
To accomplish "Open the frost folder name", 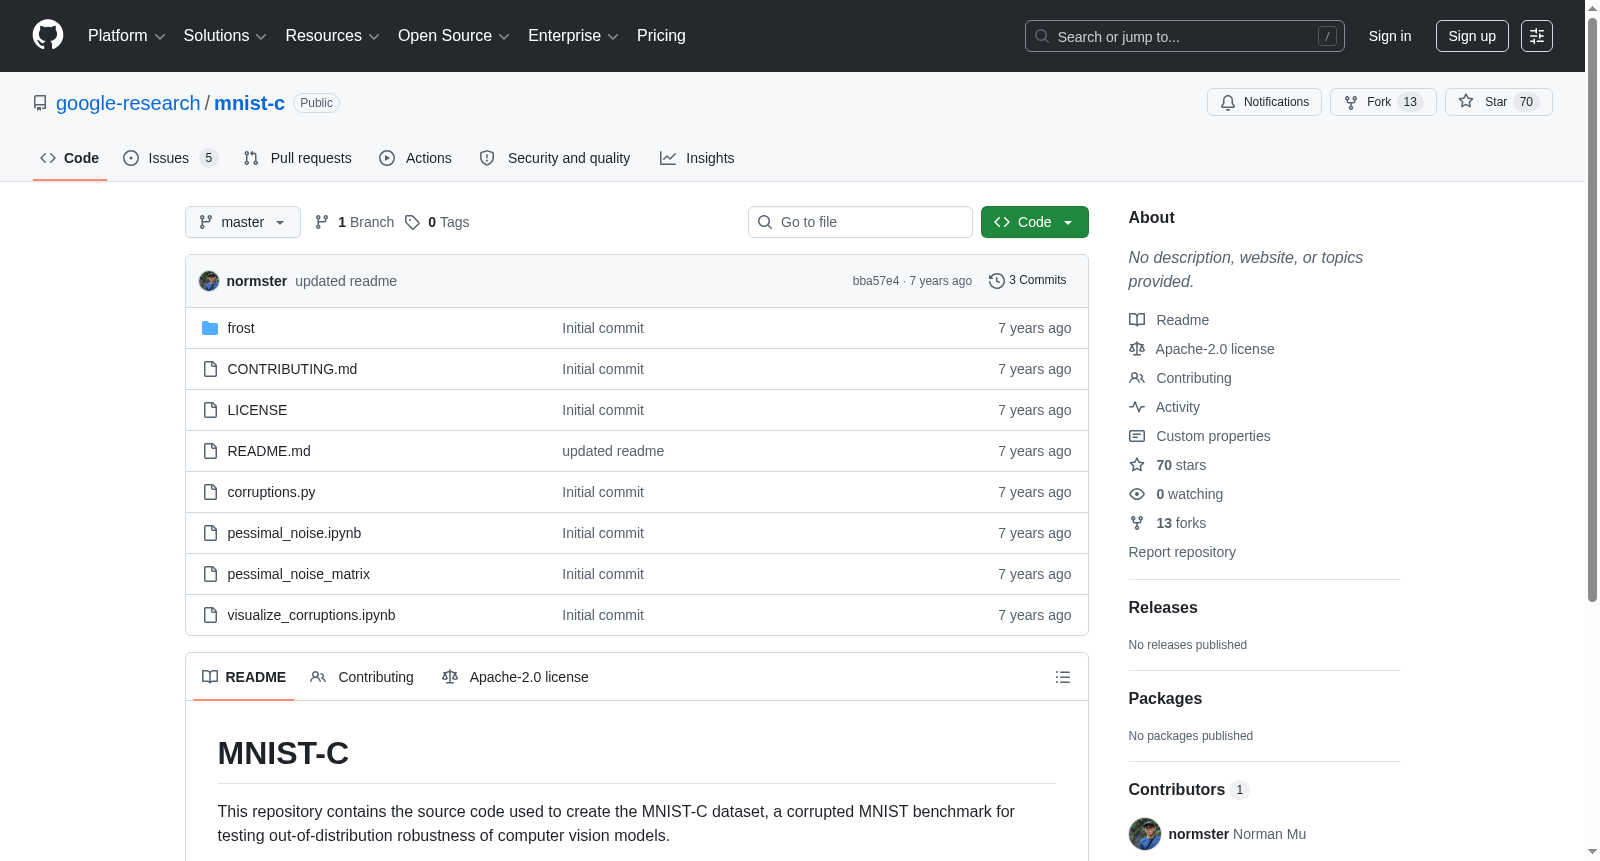I will click(x=241, y=328).
